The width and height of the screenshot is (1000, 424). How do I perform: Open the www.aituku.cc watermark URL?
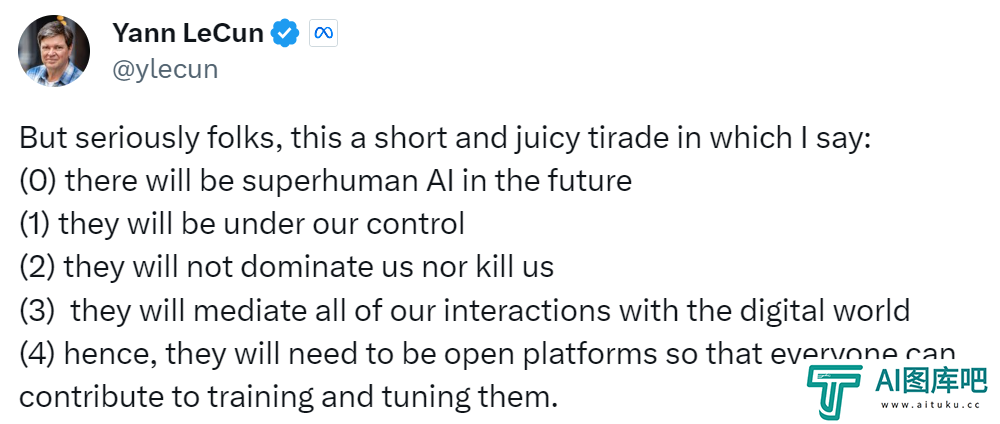[930, 405]
